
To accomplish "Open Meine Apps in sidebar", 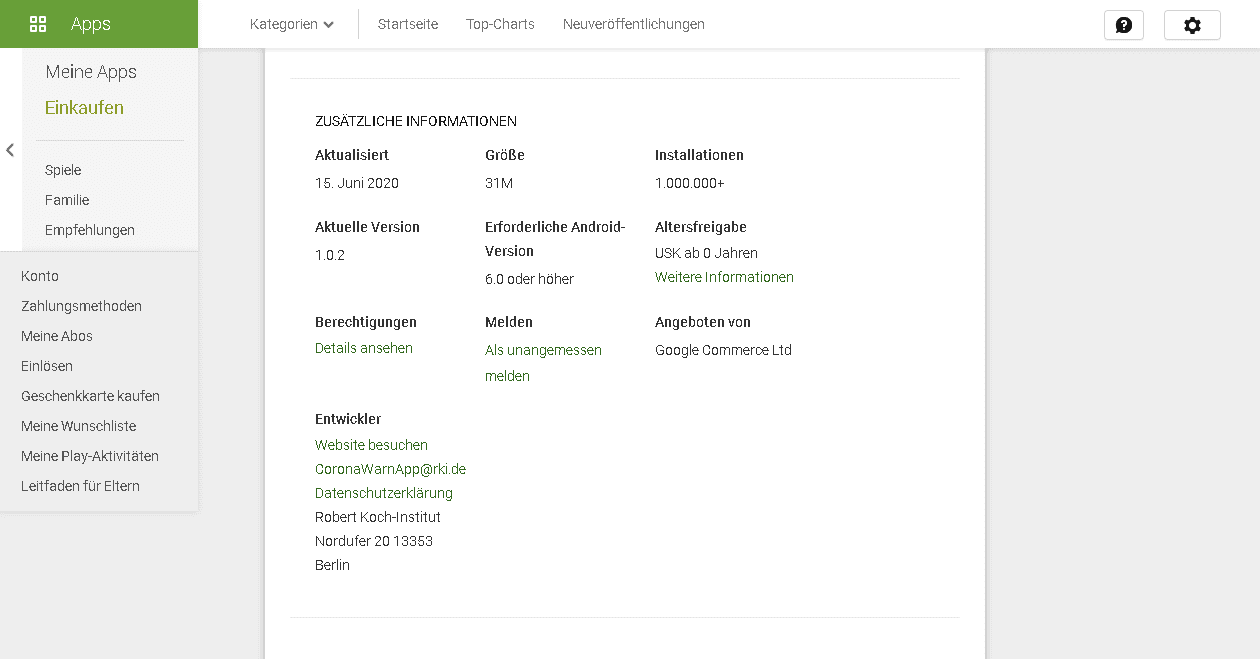I will click(91, 72).
